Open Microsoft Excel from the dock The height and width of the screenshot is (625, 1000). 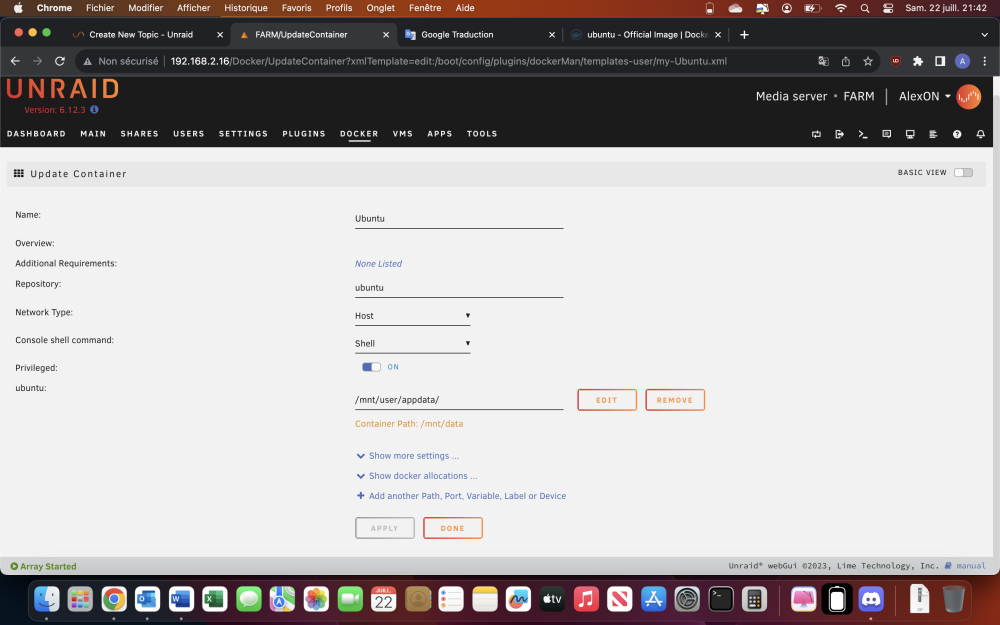pyautogui.click(x=215, y=599)
